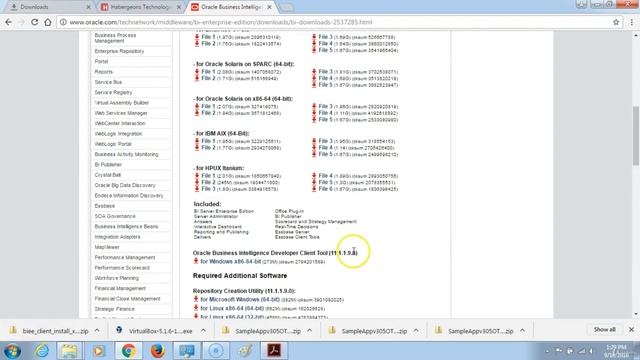Viewport: 640px width, 360px height.
Task: Open Essbase sidebar link
Action: coord(104,206)
